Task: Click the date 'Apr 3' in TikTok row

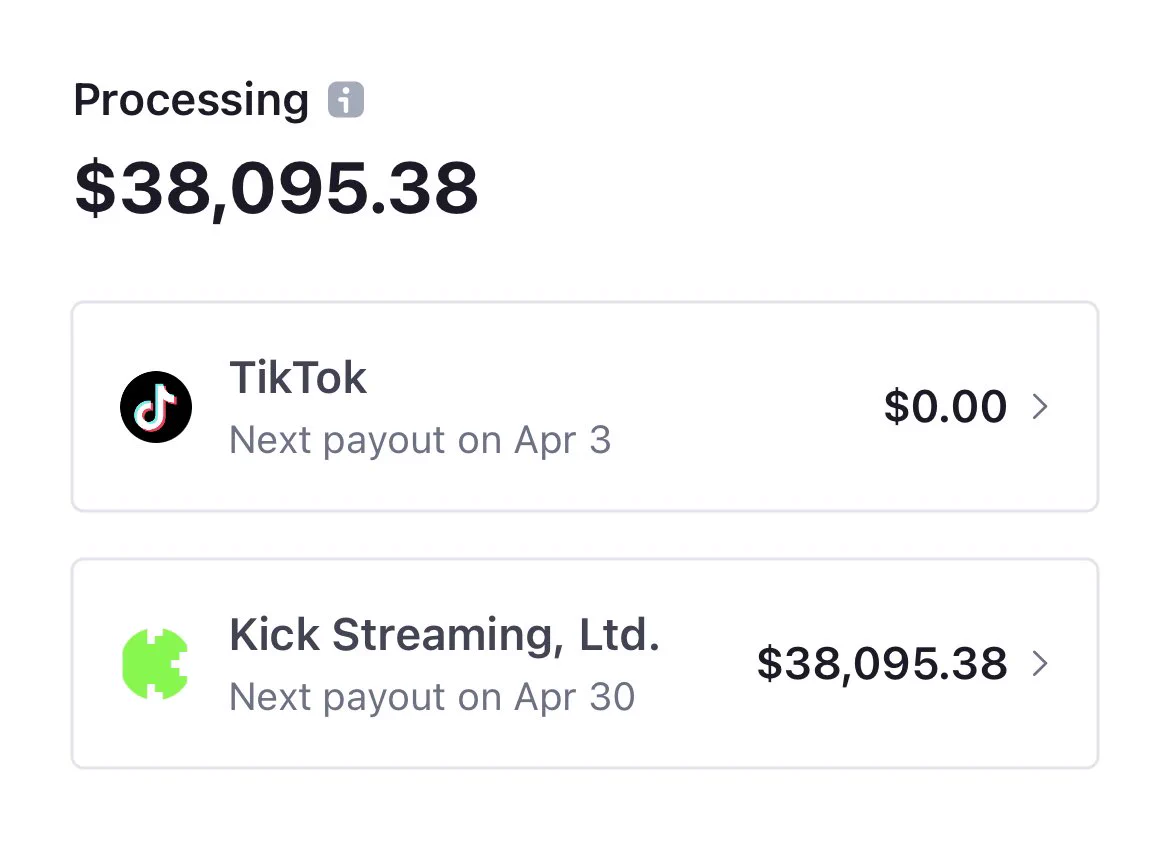Action: click(x=563, y=440)
